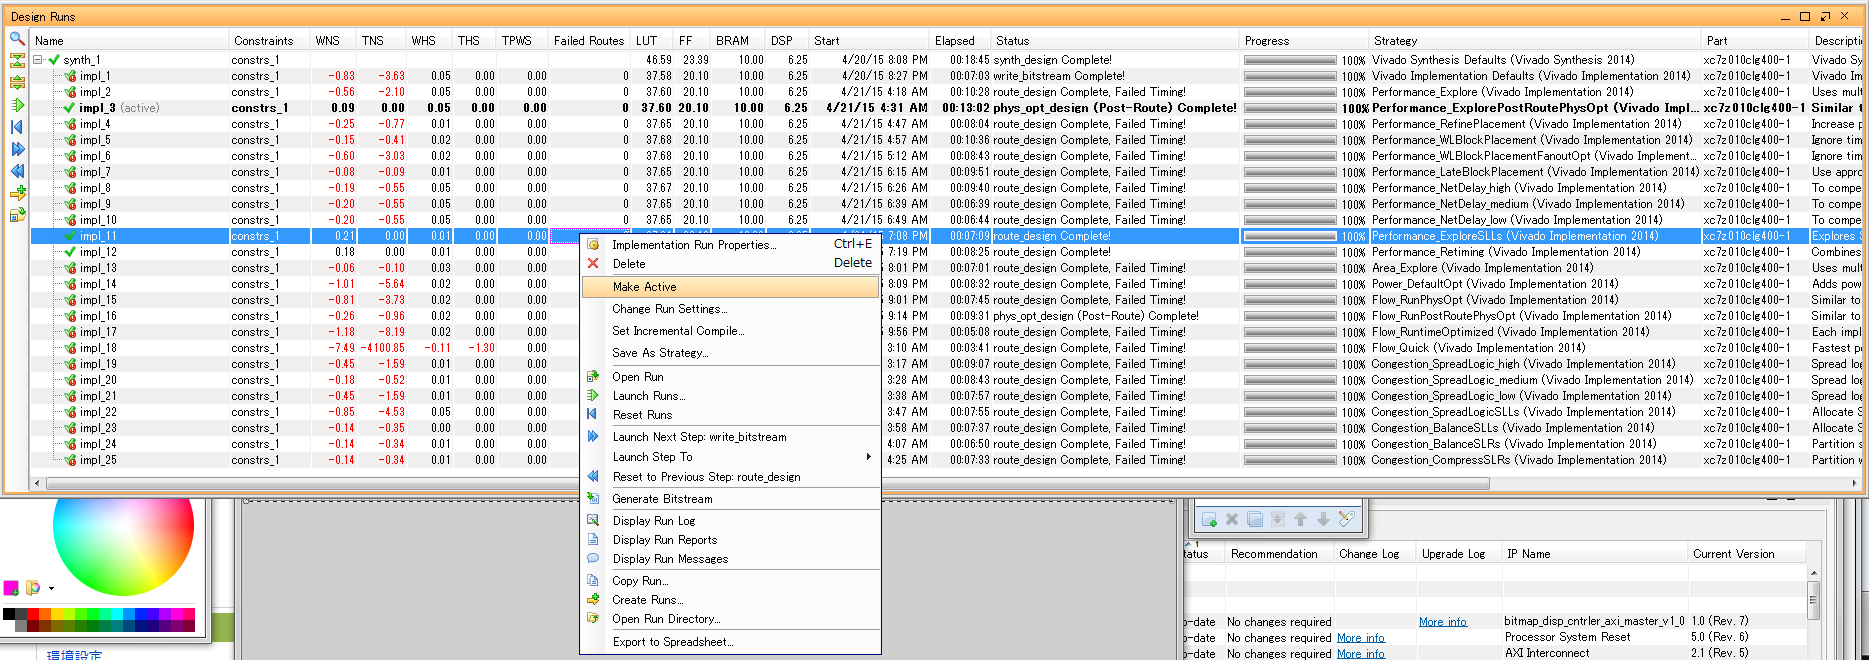The image size is (1869, 660).
Task: Click the magenta add-color swatch icon
Action: pyautogui.click(x=11, y=588)
